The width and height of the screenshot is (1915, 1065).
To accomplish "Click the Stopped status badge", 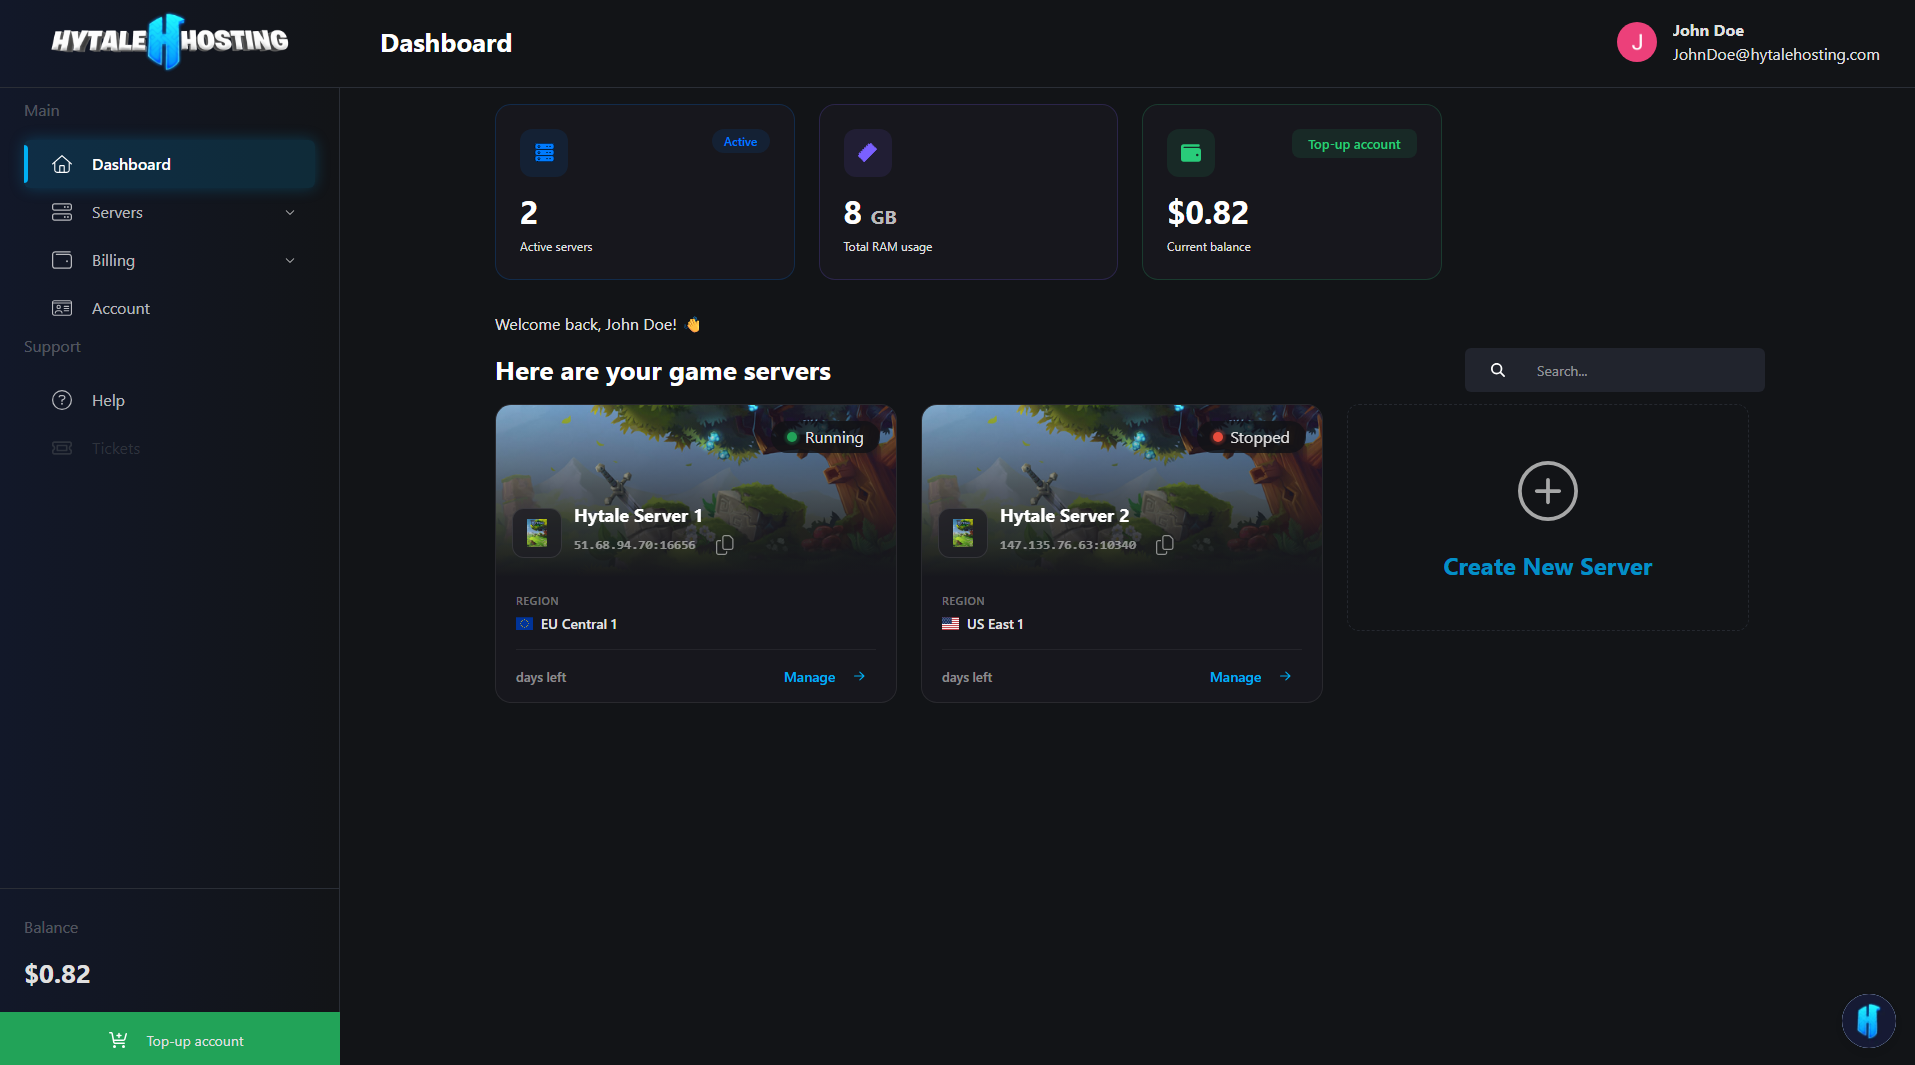I will [1251, 438].
